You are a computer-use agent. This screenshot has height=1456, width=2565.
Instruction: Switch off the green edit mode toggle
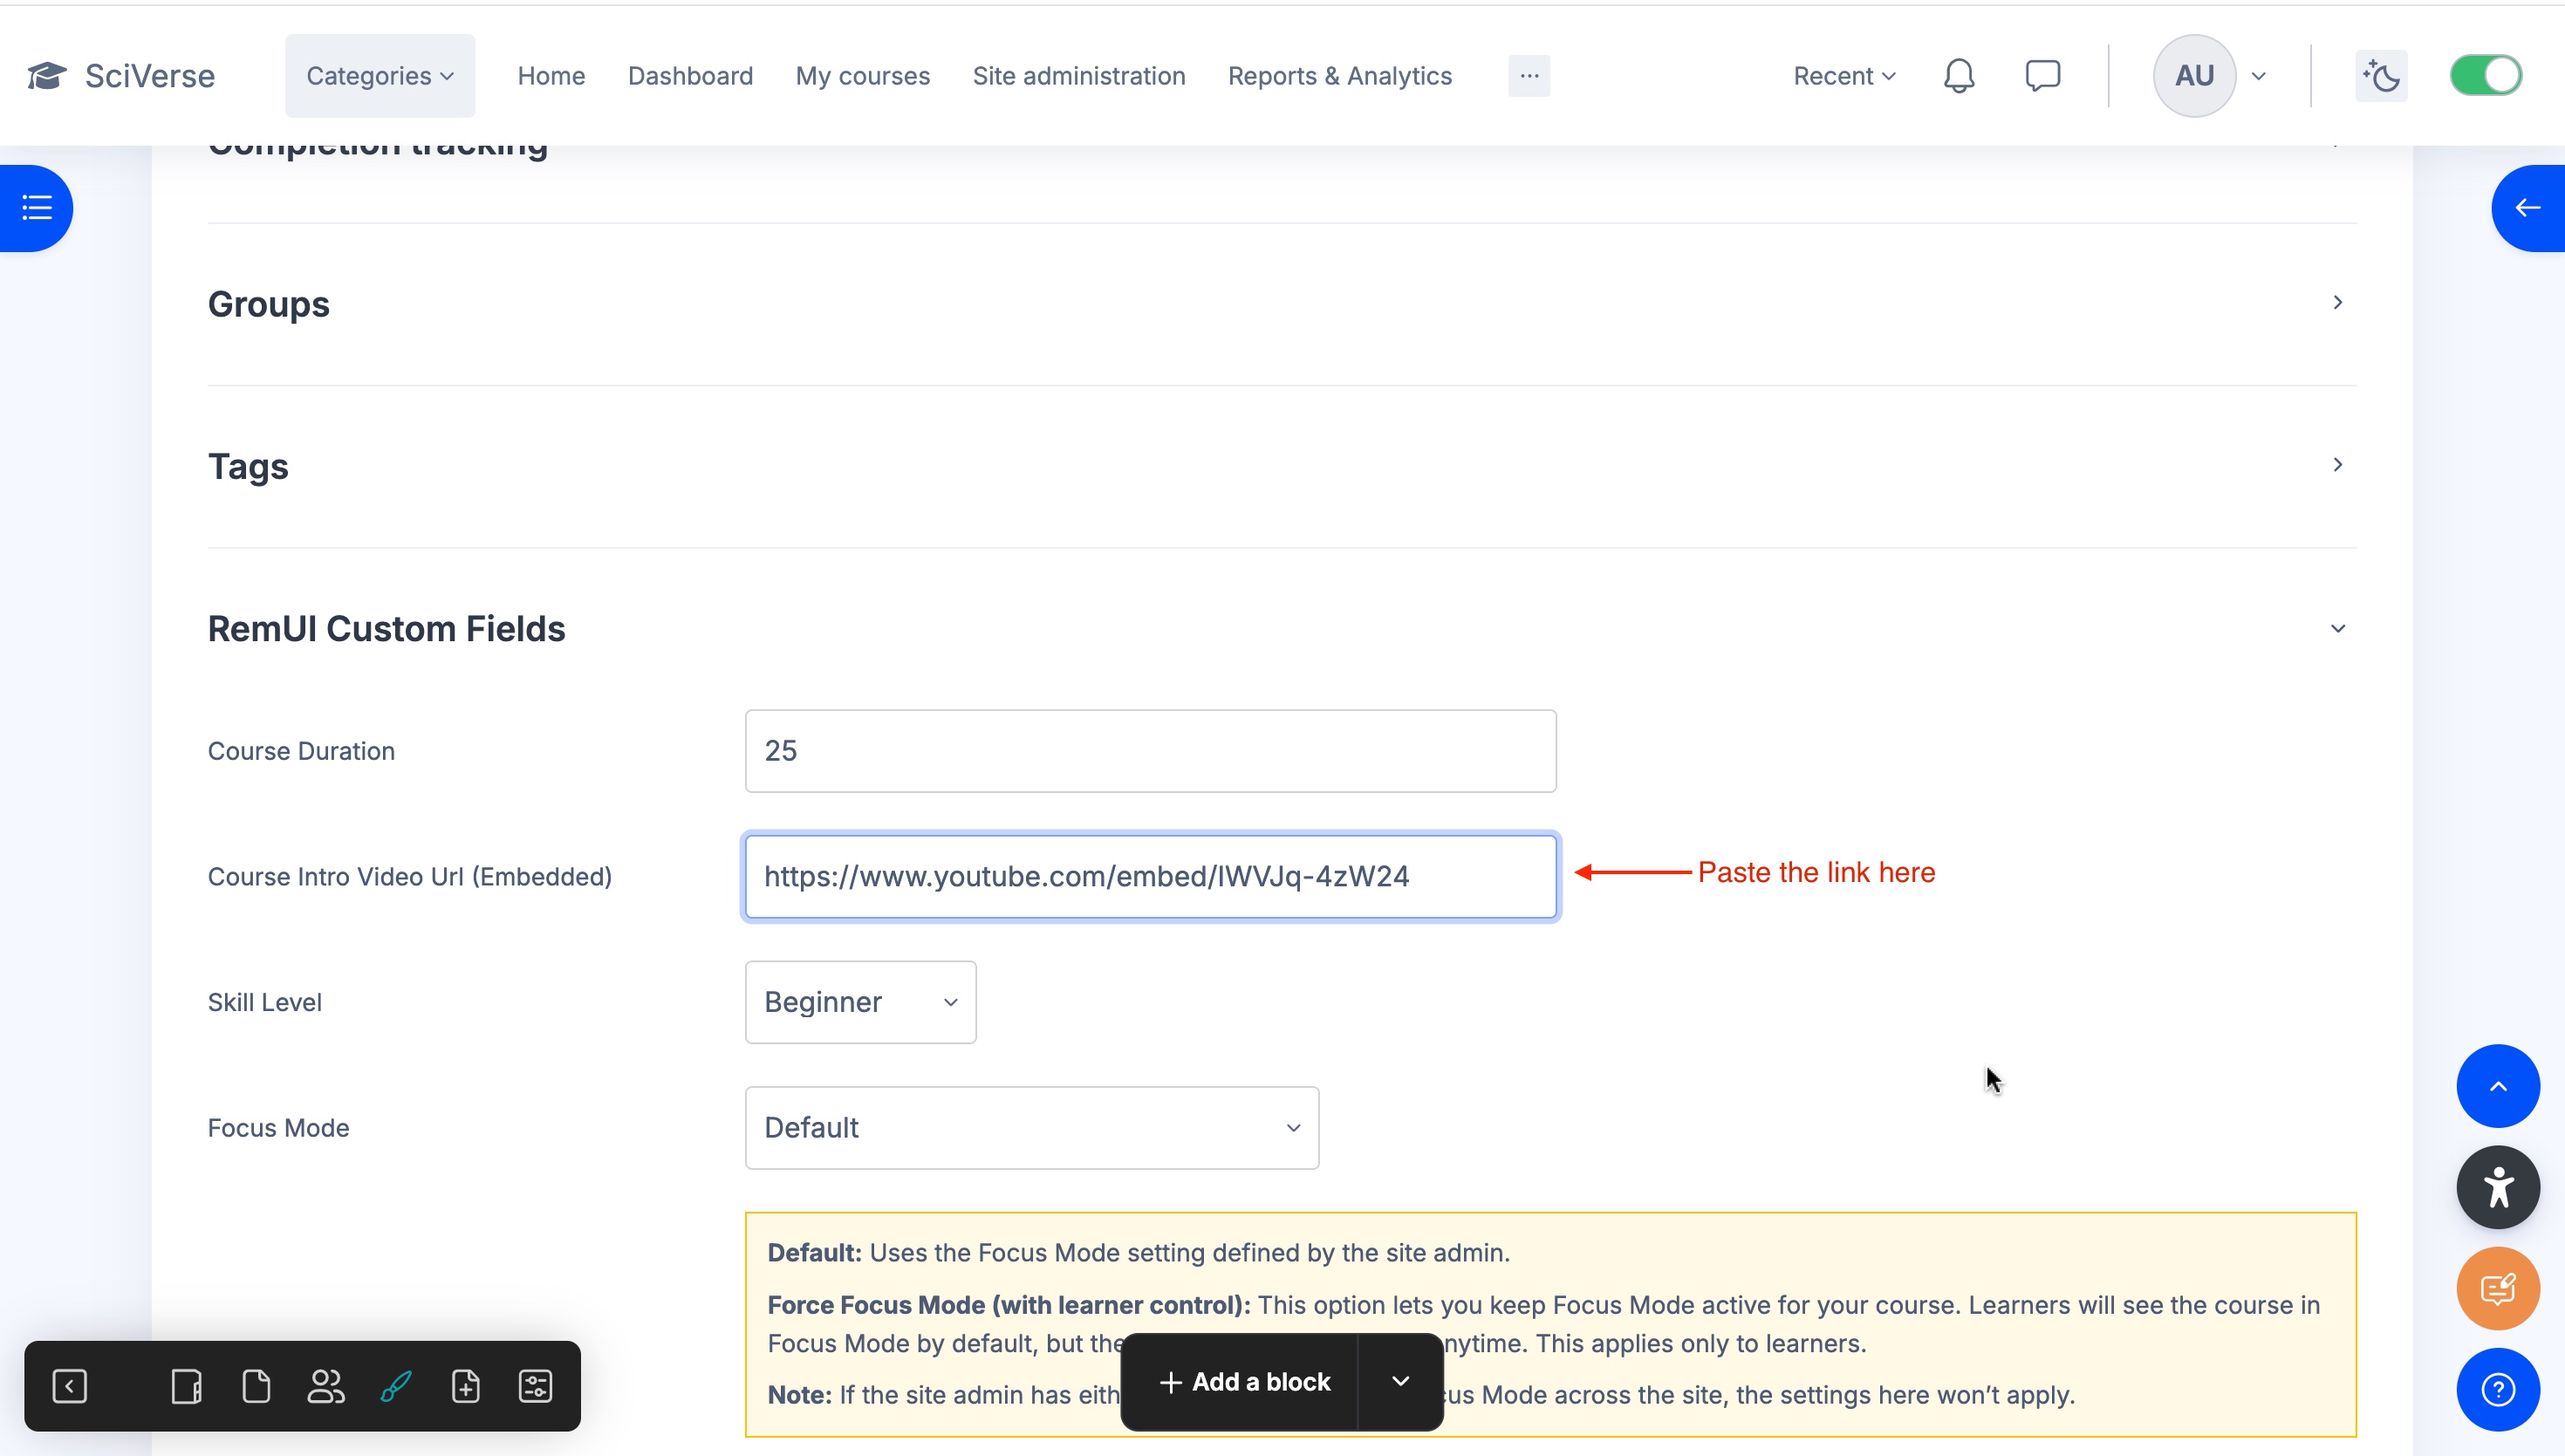2485,76
